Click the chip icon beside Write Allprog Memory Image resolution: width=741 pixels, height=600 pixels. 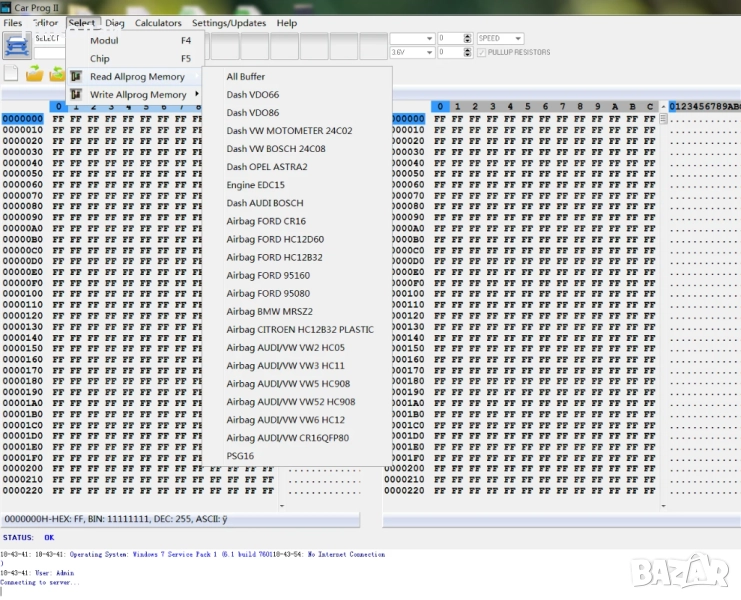tap(76, 95)
